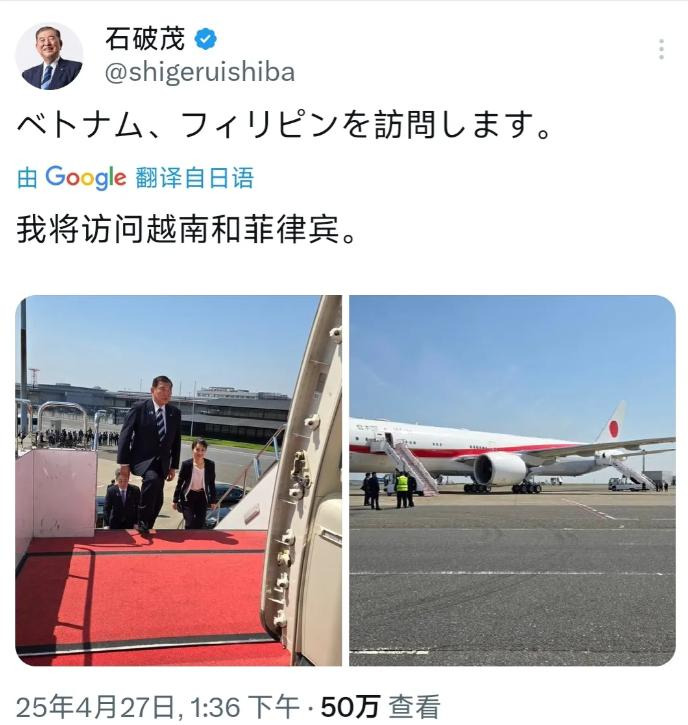This screenshot has width=688, height=725.
Task: Click the worker in yellow safety vest
Action: [402, 489]
